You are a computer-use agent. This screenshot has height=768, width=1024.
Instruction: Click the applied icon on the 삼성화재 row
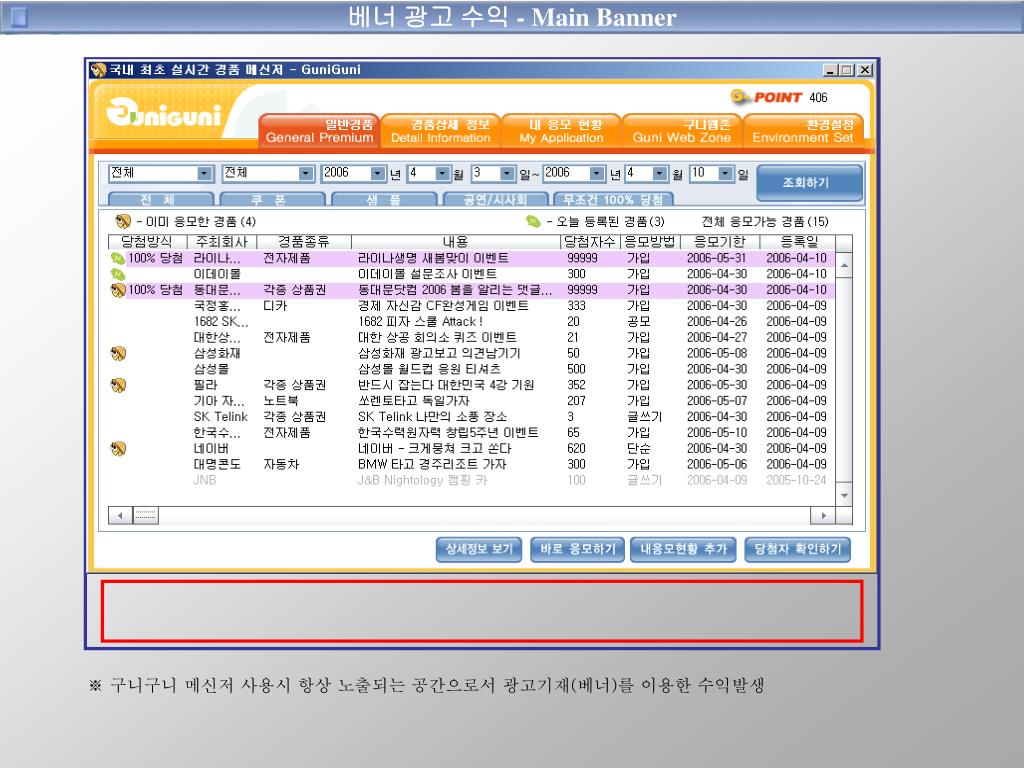point(118,353)
